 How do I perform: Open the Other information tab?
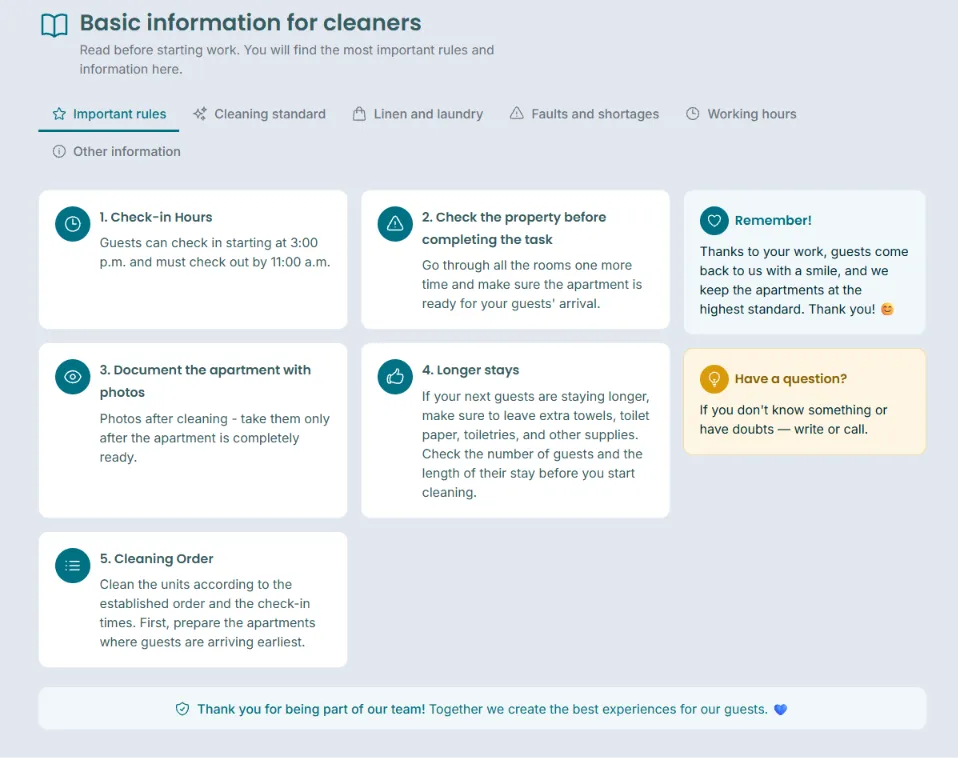click(117, 151)
